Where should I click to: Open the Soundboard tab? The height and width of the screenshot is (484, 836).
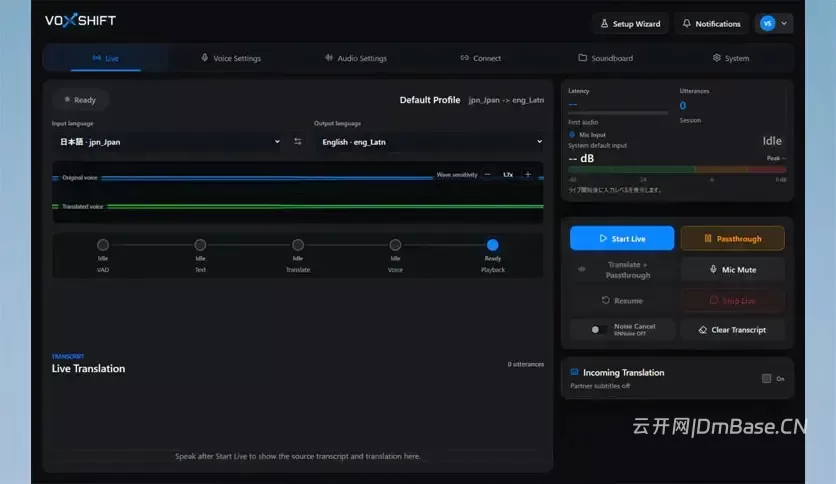pos(606,58)
